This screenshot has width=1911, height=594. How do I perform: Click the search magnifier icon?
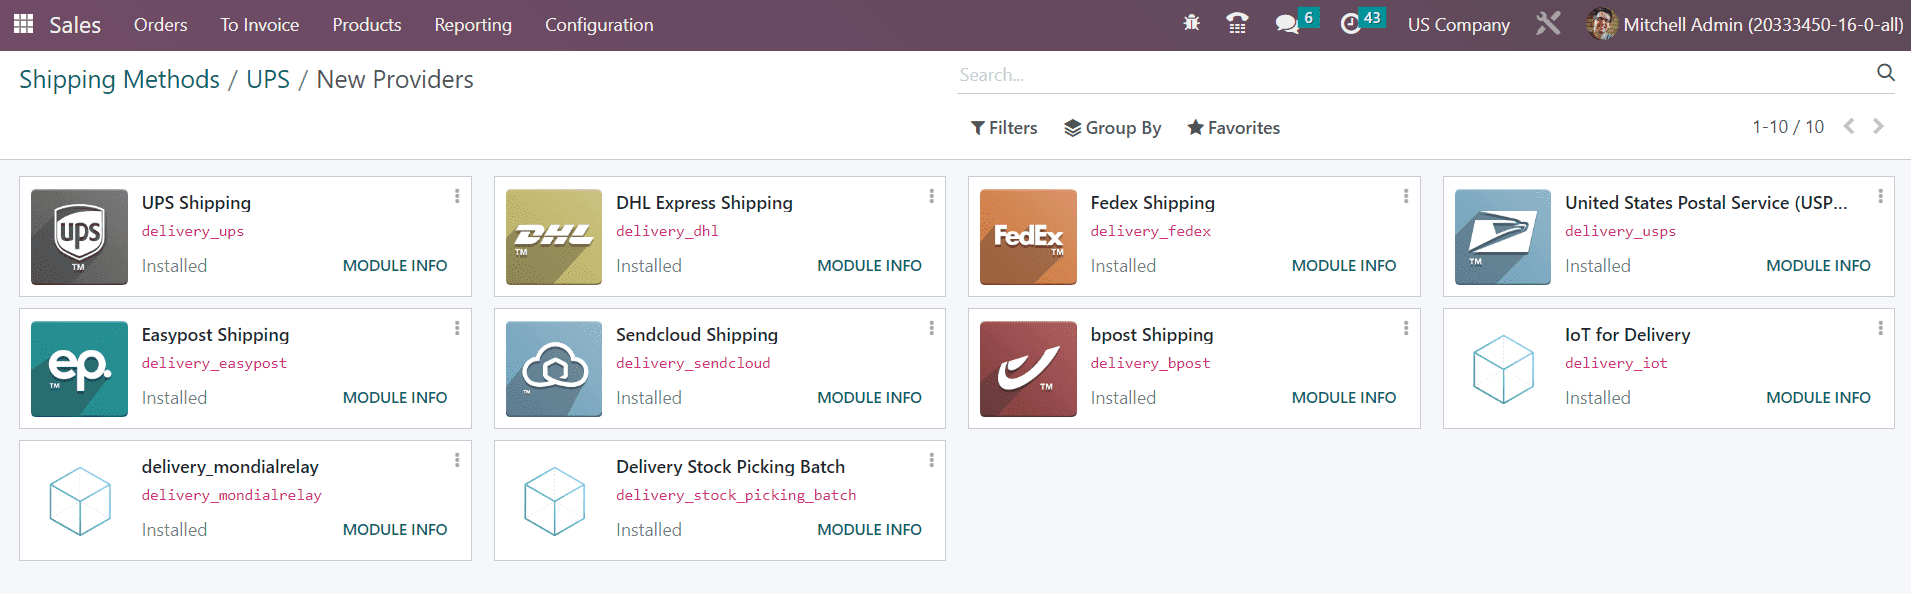(1885, 73)
